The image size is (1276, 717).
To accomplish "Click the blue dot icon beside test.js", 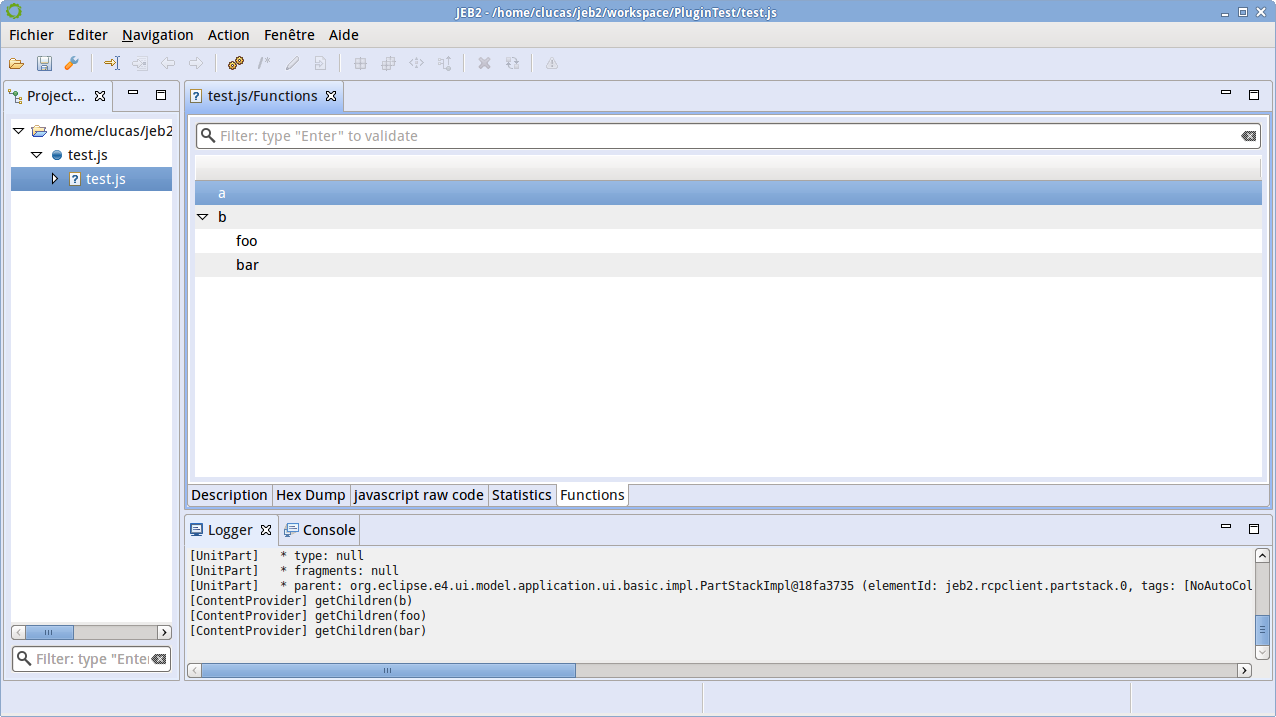I will click(x=57, y=155).
